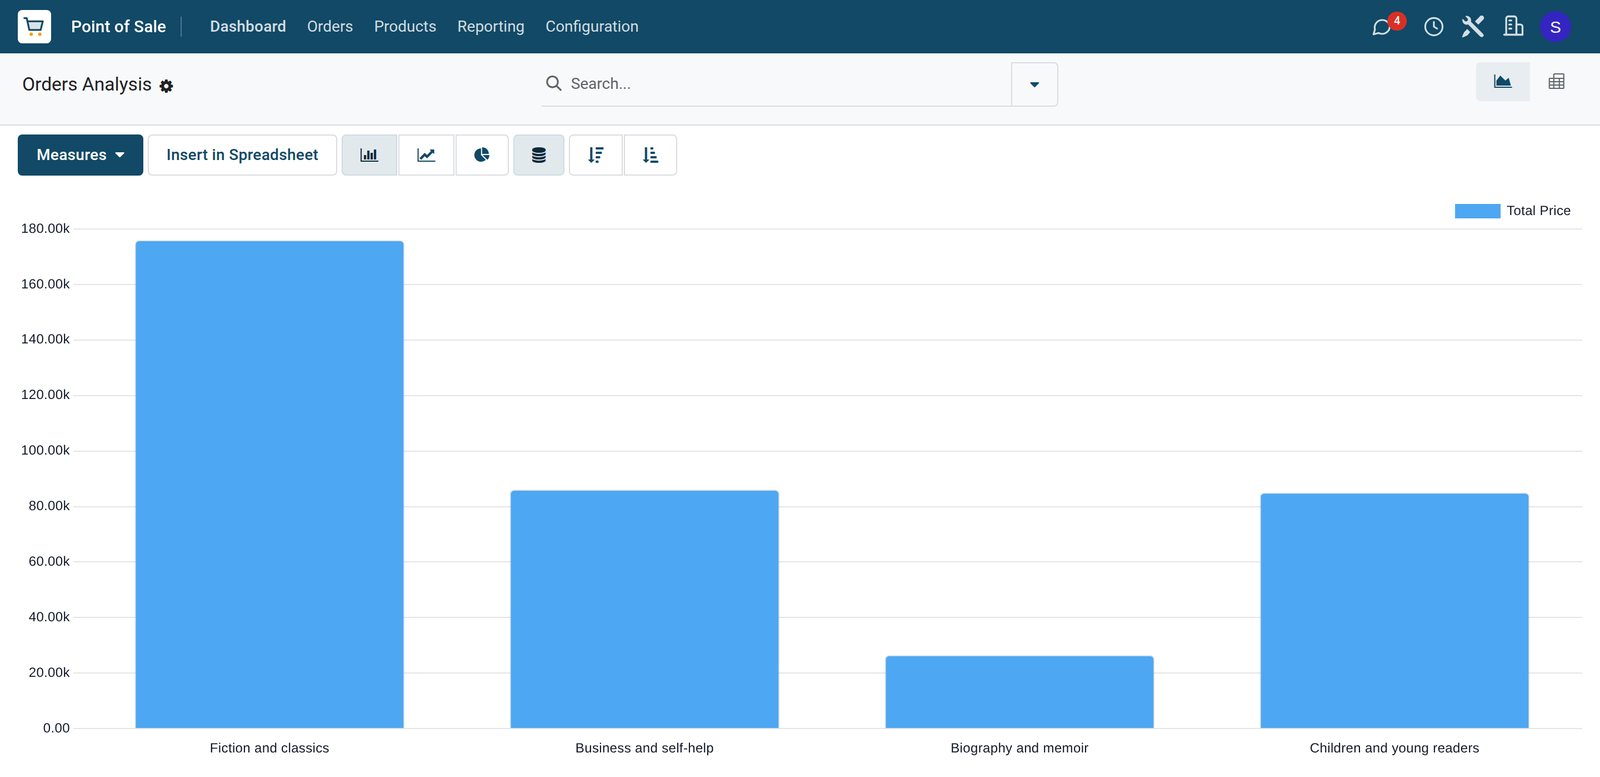Image resolution: width=1600 pixels, height=777 pixels.
Task: Click the Orders Analysis gear icon
Action: 166,86
